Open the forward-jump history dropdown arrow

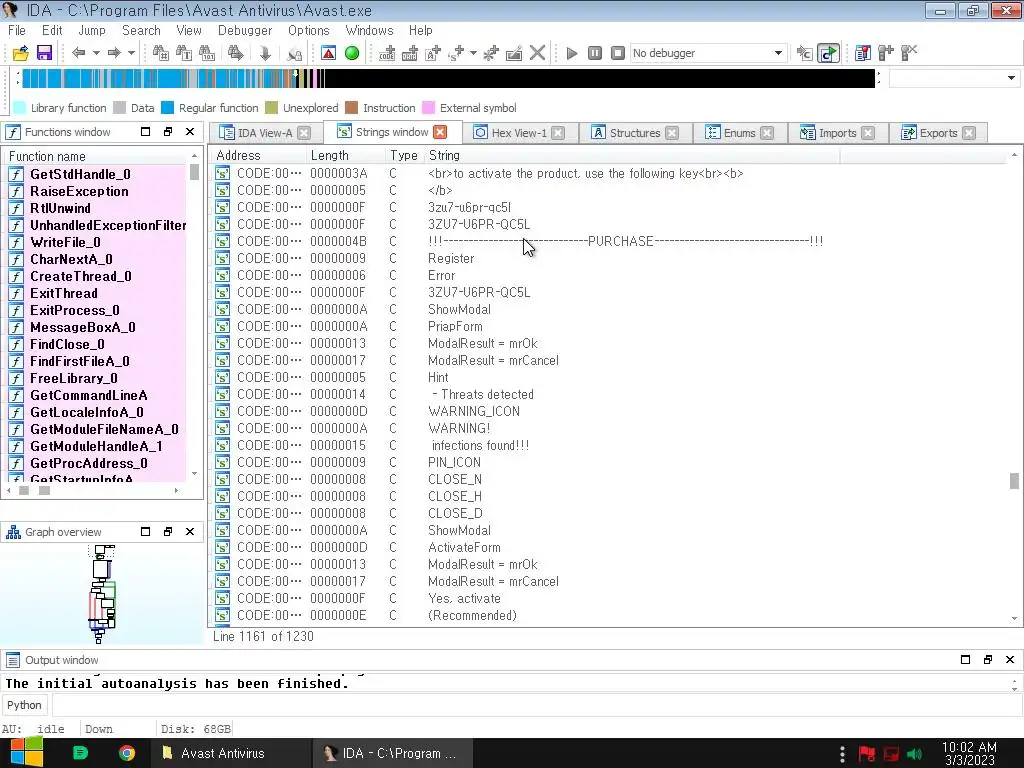[131, 53]
